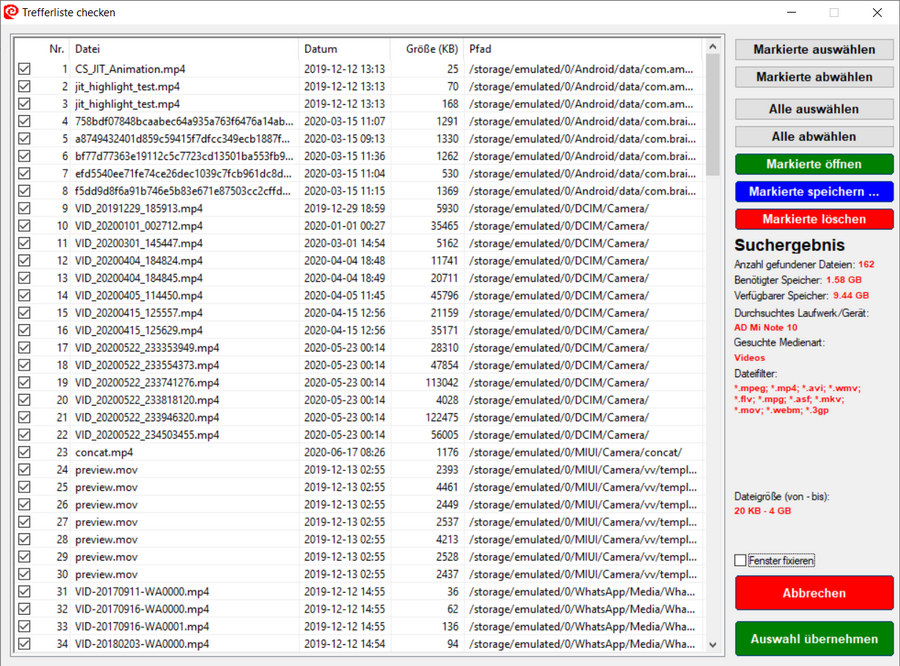The height and width of the screenshot is (666, 900).
Task: Select file VID_20200415_125629.mp4
Action: 139,330
